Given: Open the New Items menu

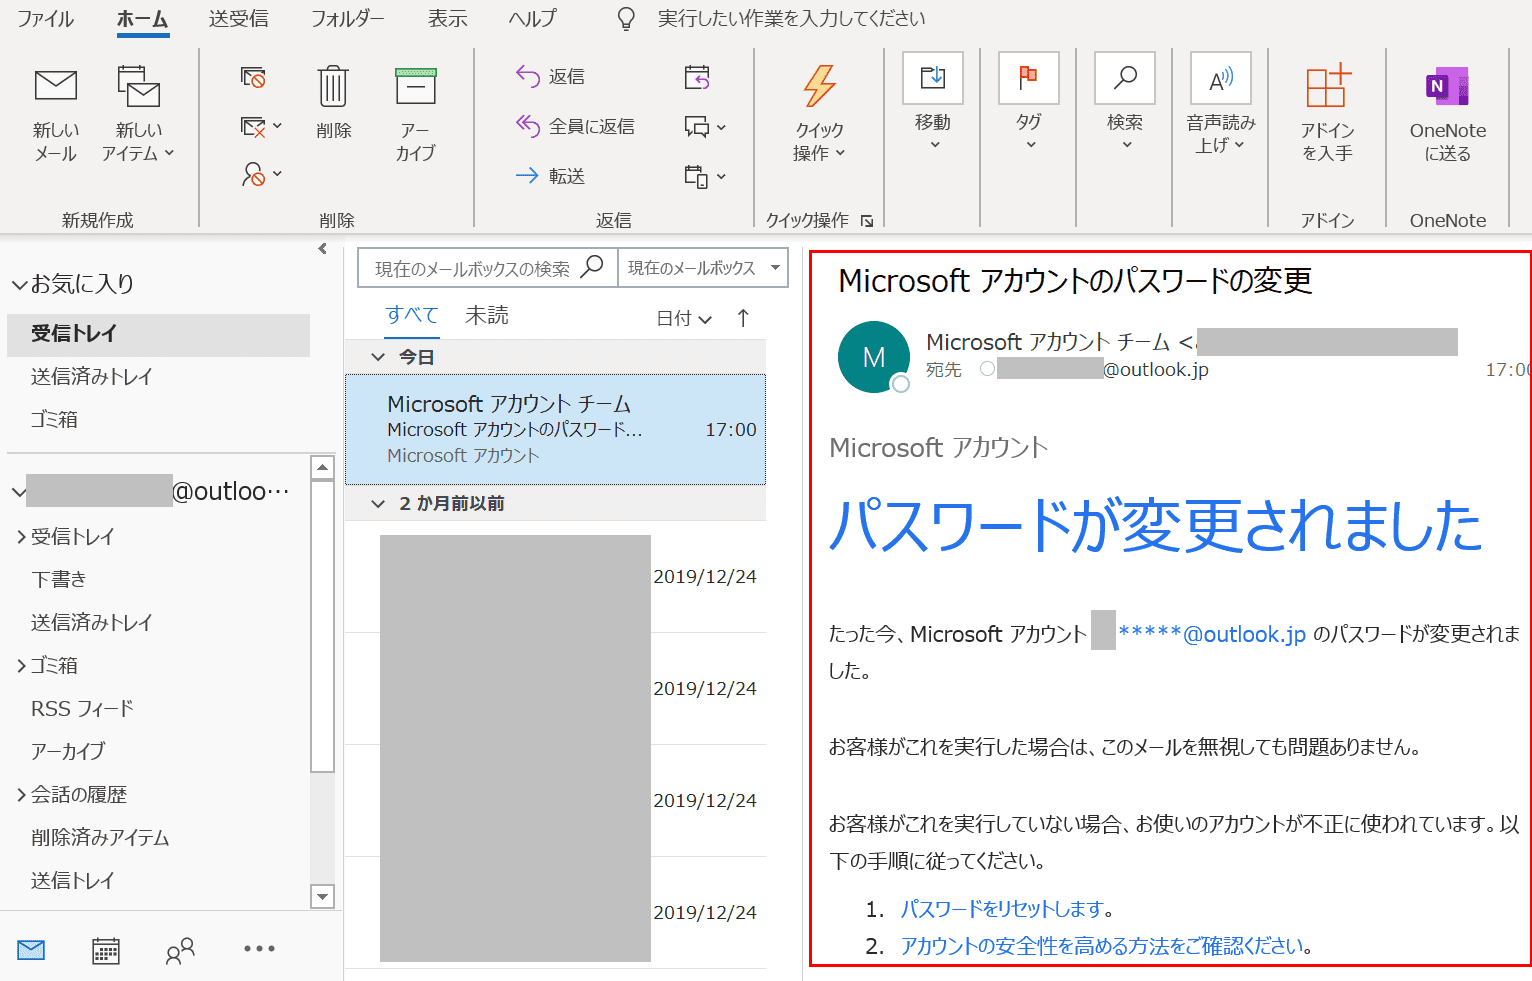Looking at the screenshot, I should point(138,114).
